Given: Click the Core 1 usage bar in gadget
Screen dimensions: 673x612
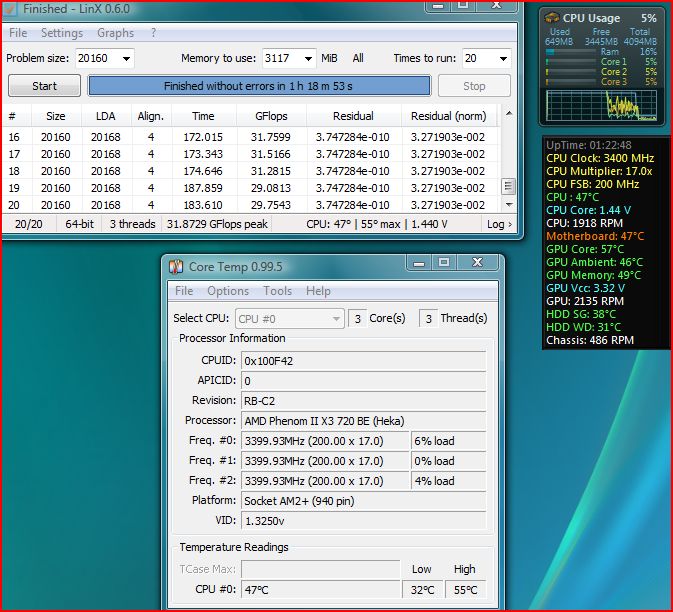Looking at the screenshot, I should [571, 62].
